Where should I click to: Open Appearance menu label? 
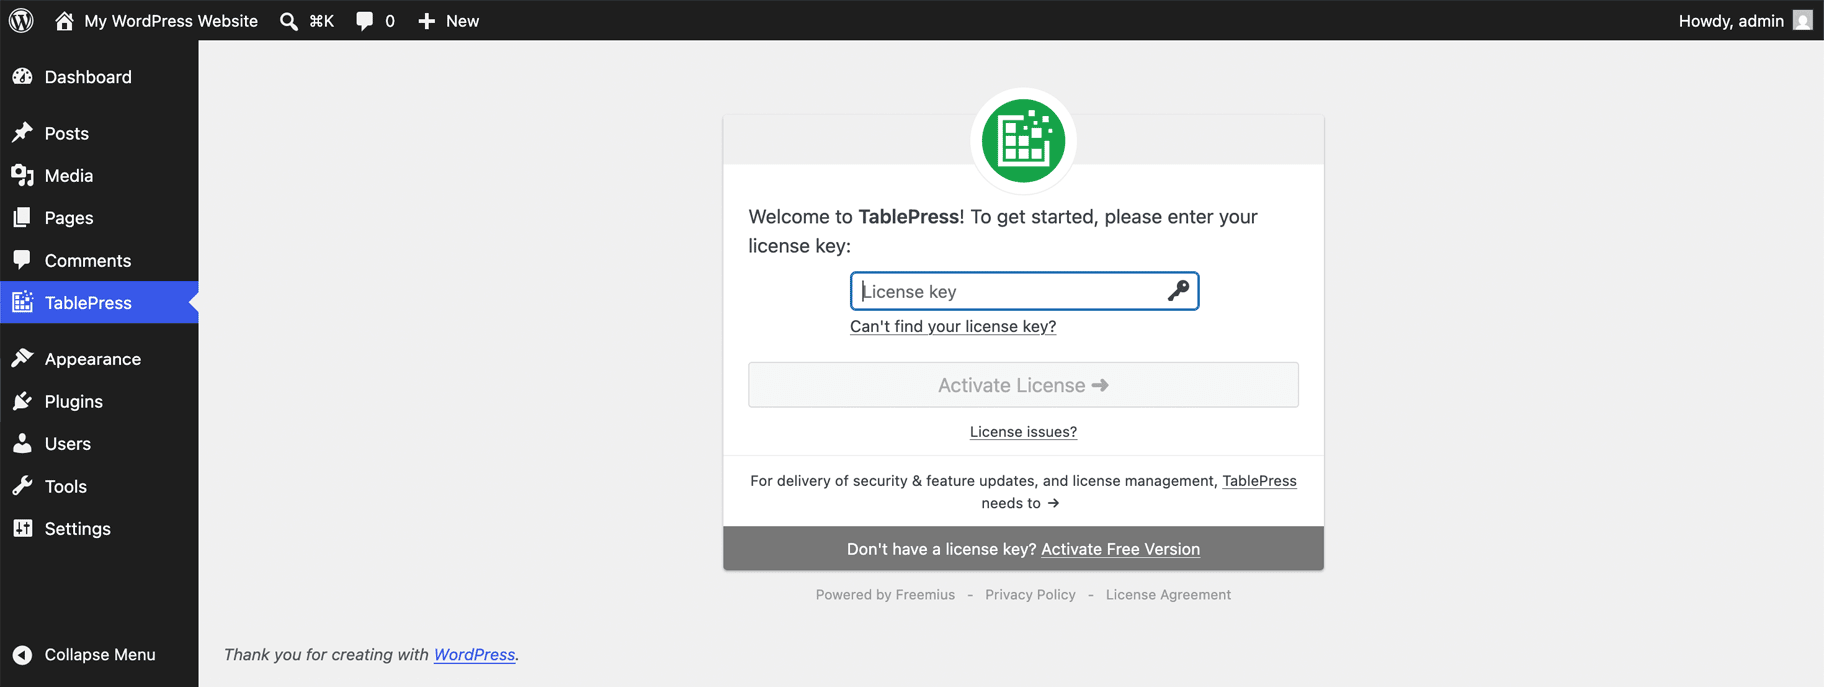93,359
